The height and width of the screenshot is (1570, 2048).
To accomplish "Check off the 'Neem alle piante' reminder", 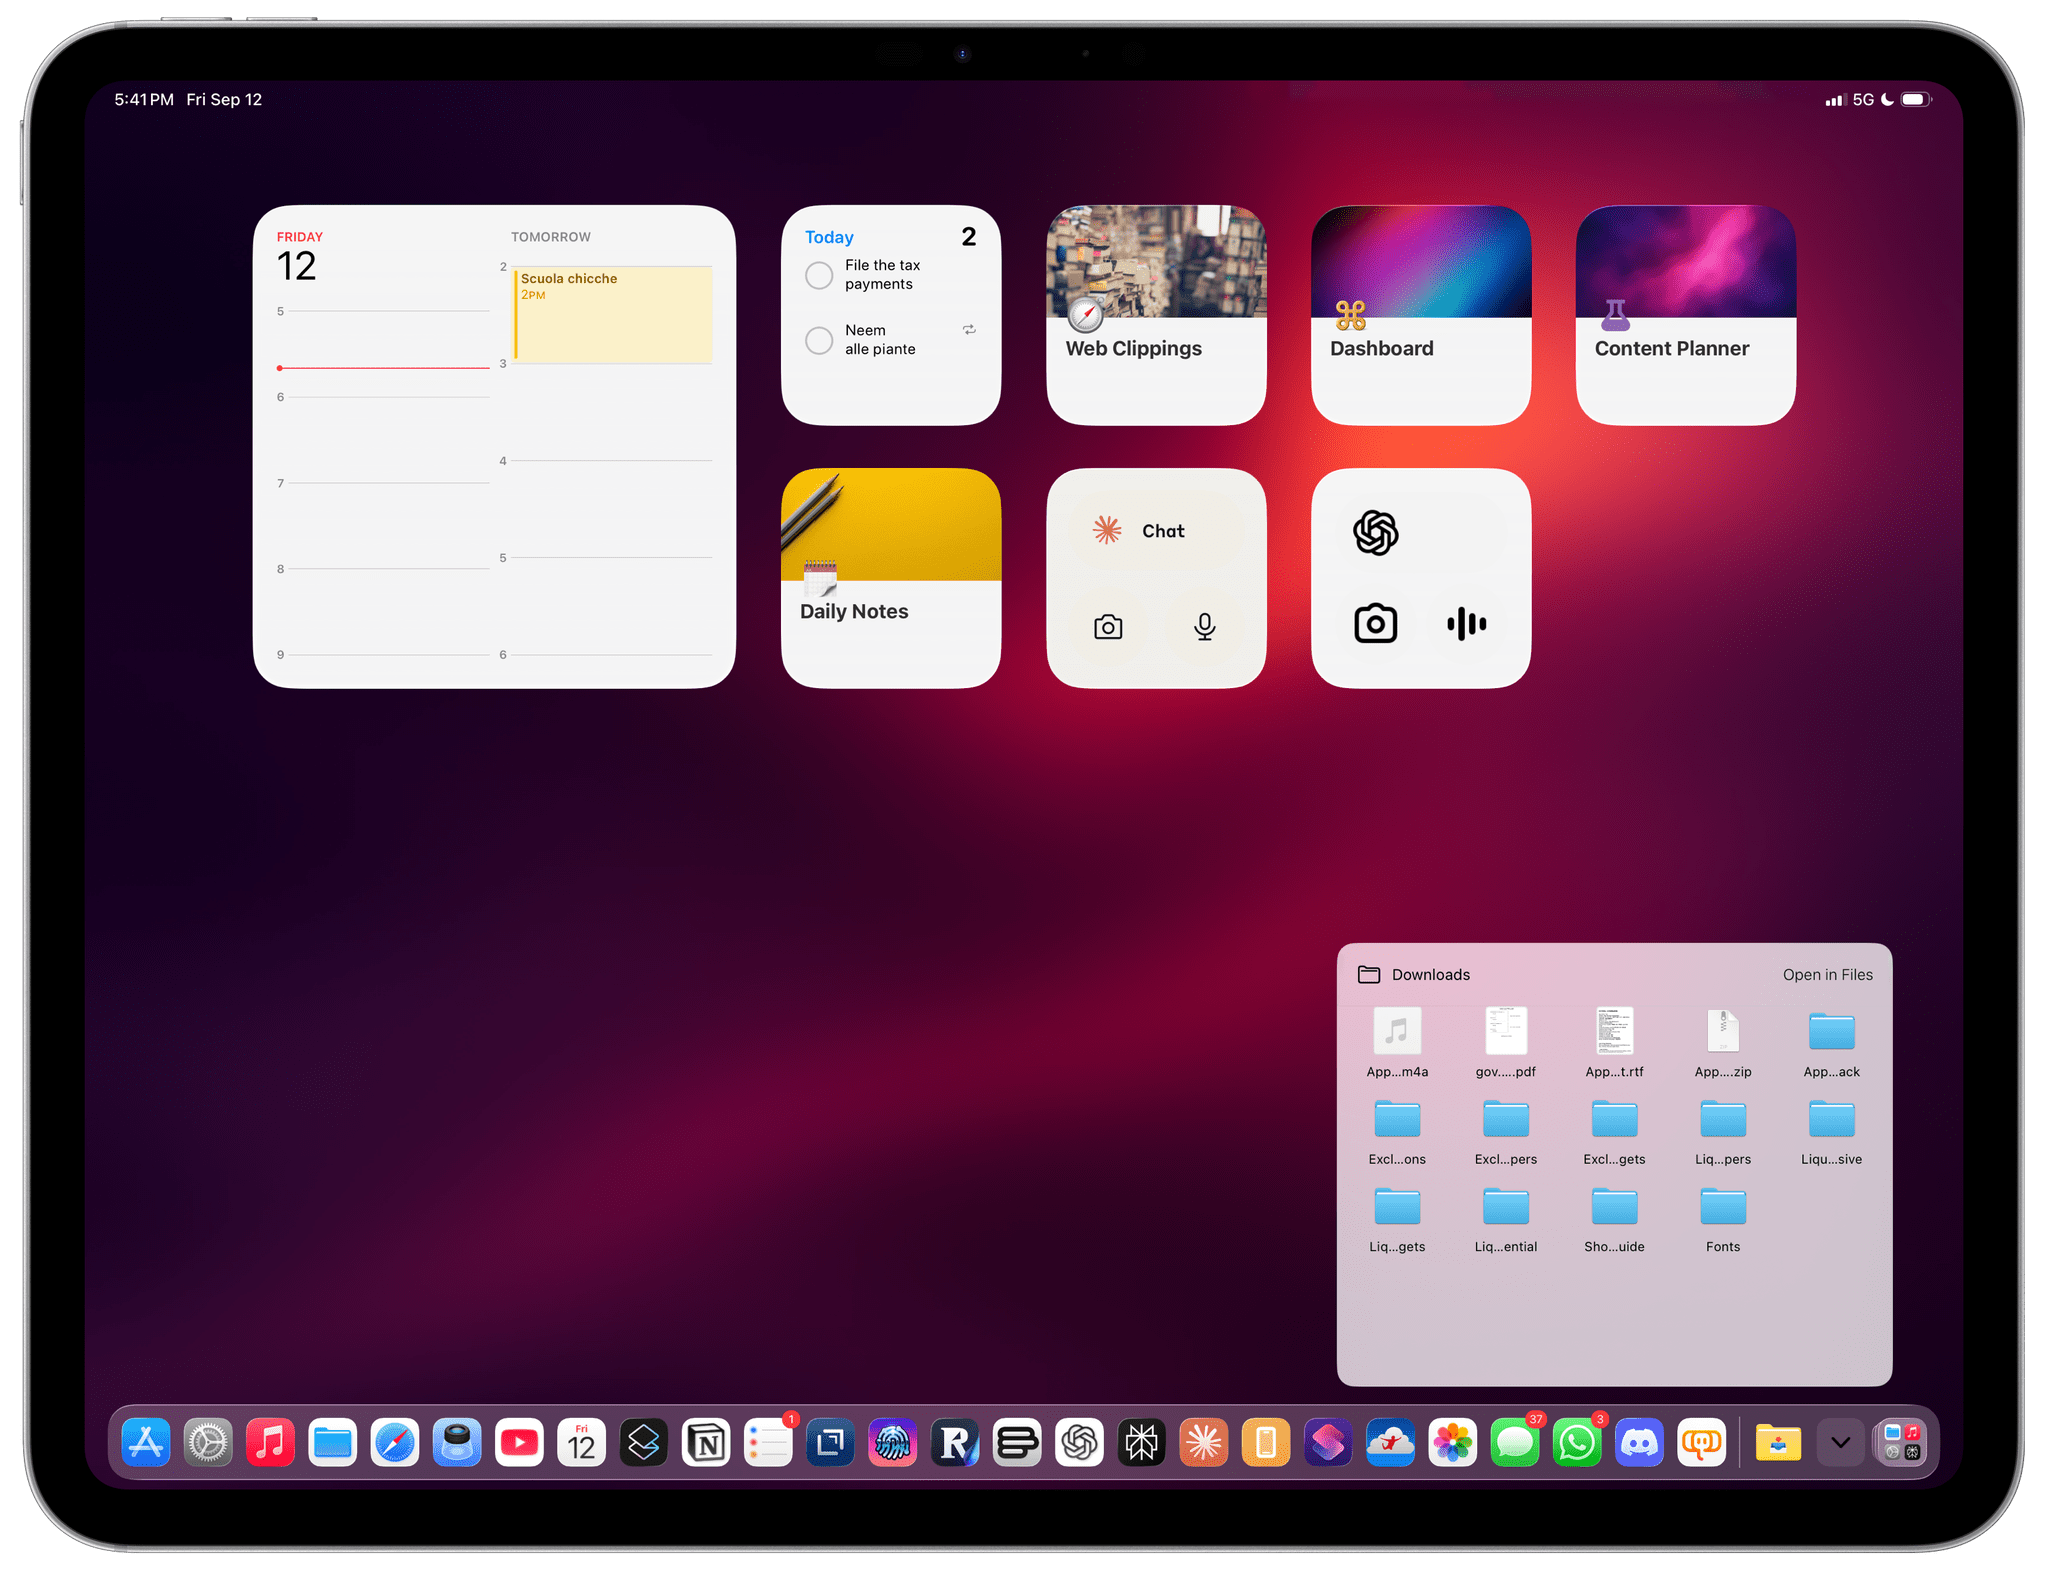I will click(819, 340).
